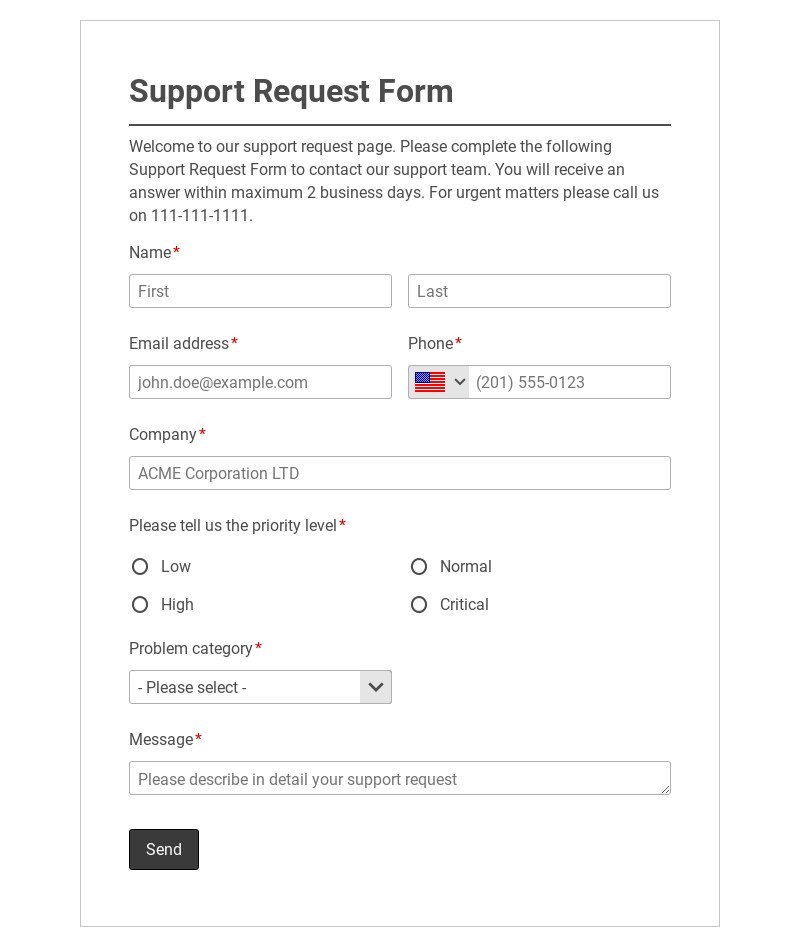800x927 pixels.
Task: Grab the Message textarea resize handle
Action: (x=666, y=790)
